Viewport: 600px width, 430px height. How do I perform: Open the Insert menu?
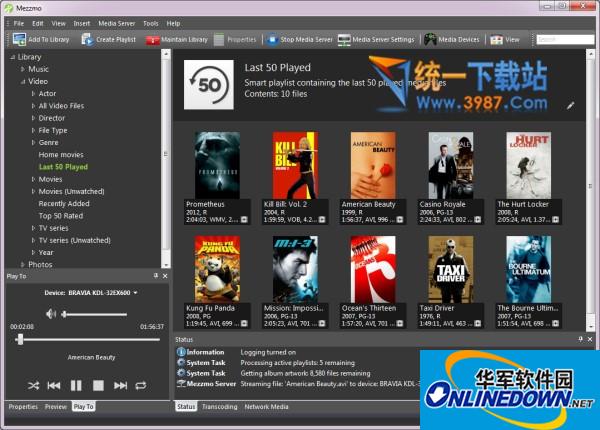click(x=82, y=23)
